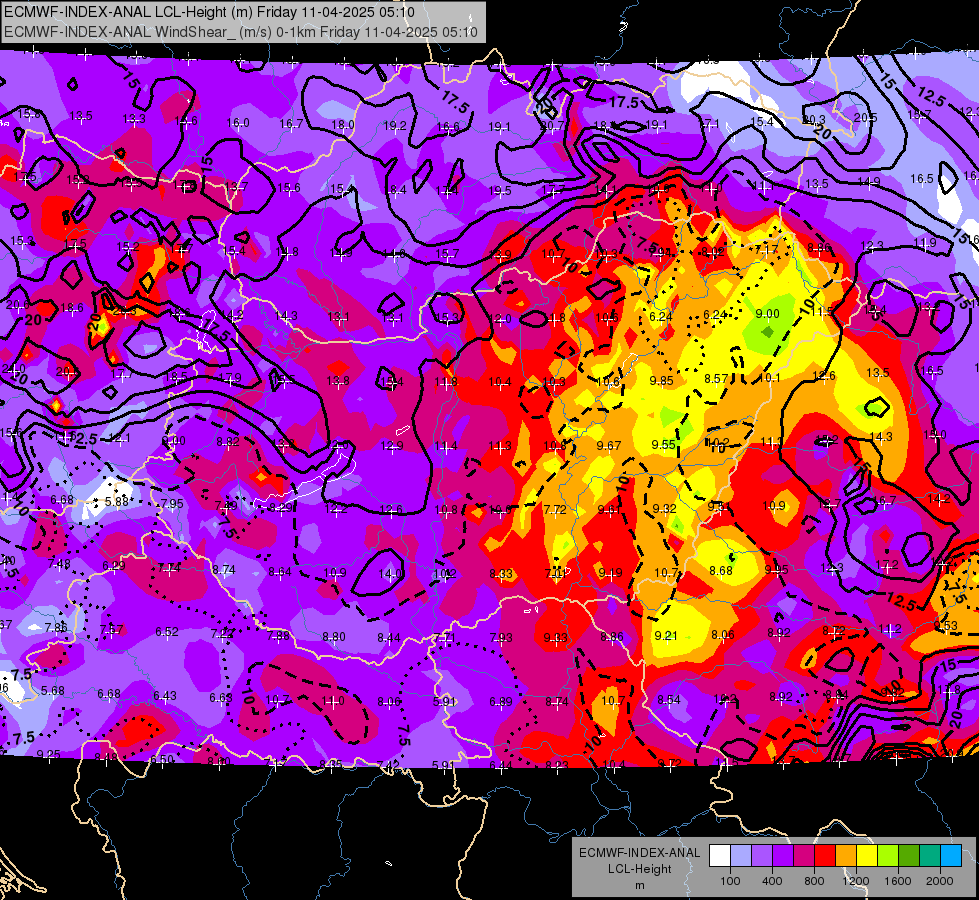Click the '9.32' grid value
The image size is (979, 900).
coord(664,509)
